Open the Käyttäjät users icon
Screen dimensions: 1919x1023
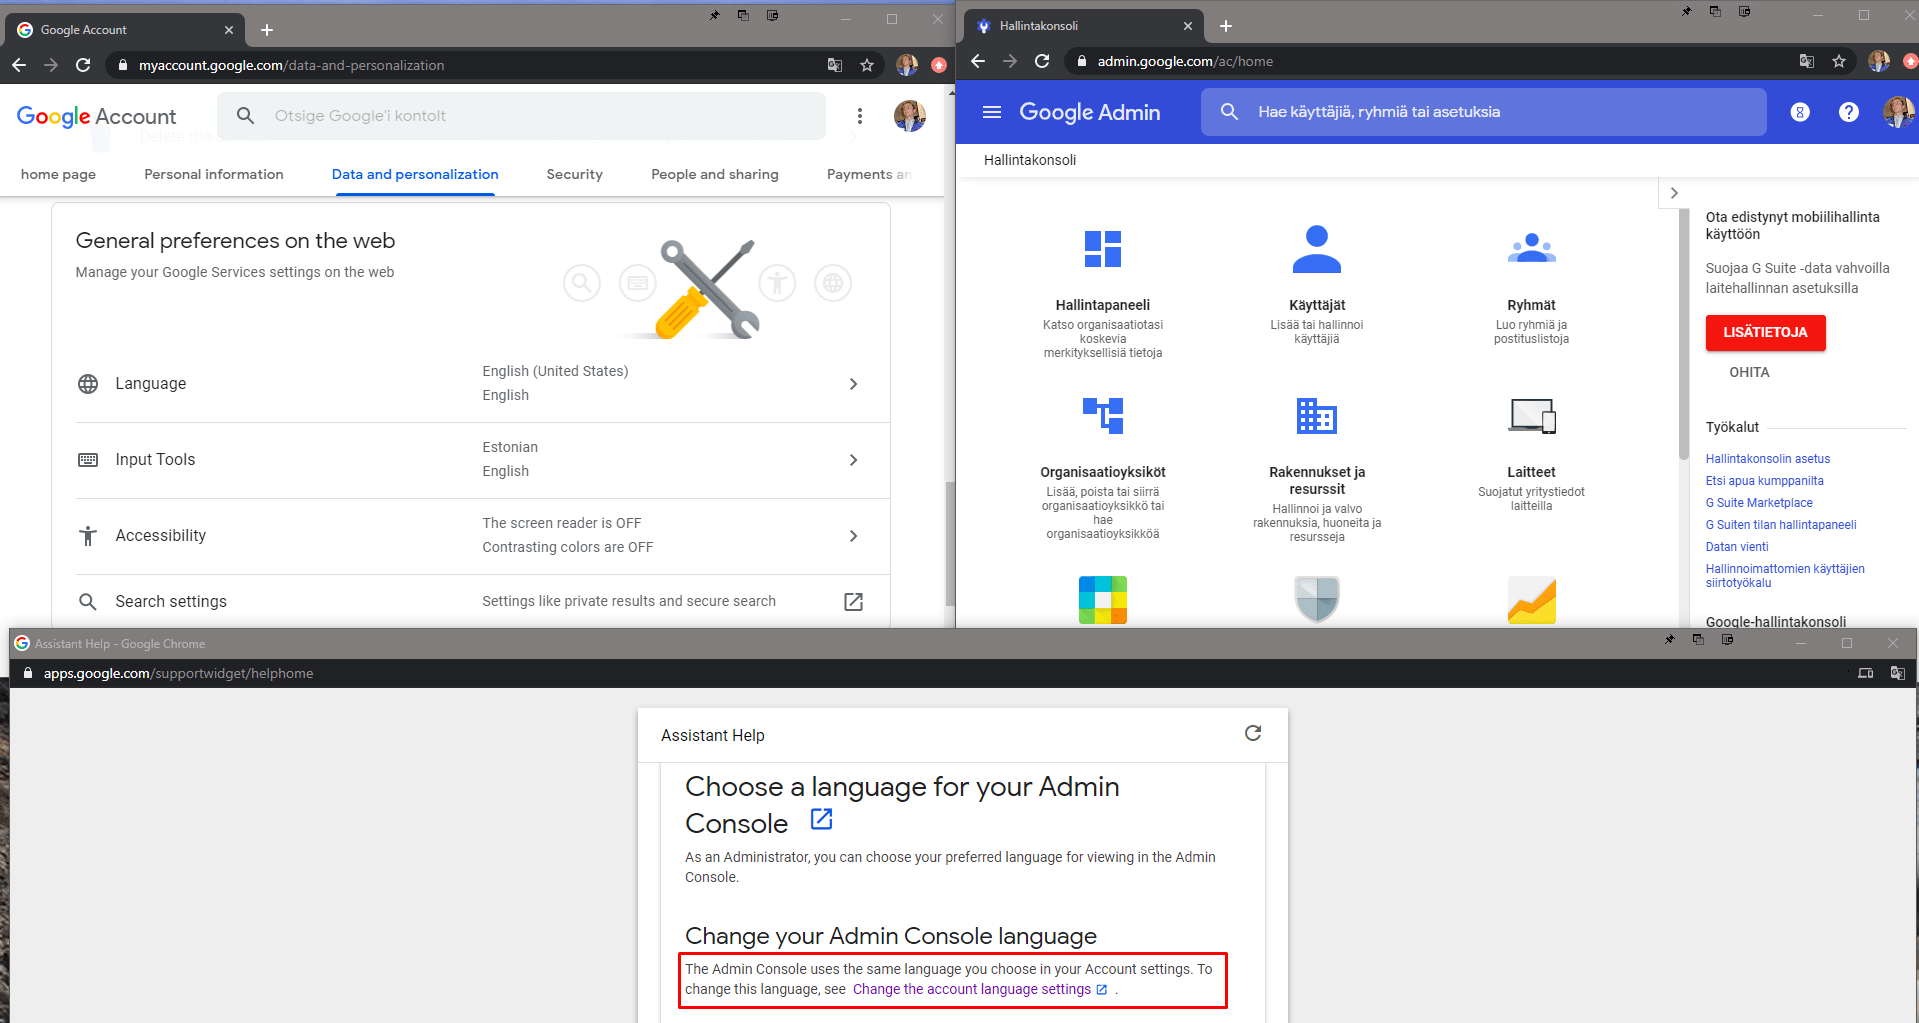(x=1316, y=249)
